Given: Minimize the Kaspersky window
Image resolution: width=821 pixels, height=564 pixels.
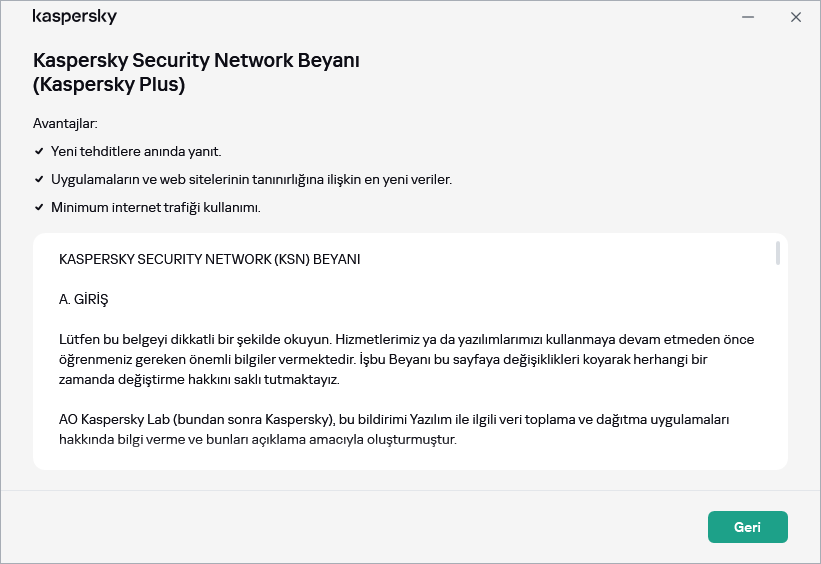Looking at the screenshot, I should pos(748,17).
